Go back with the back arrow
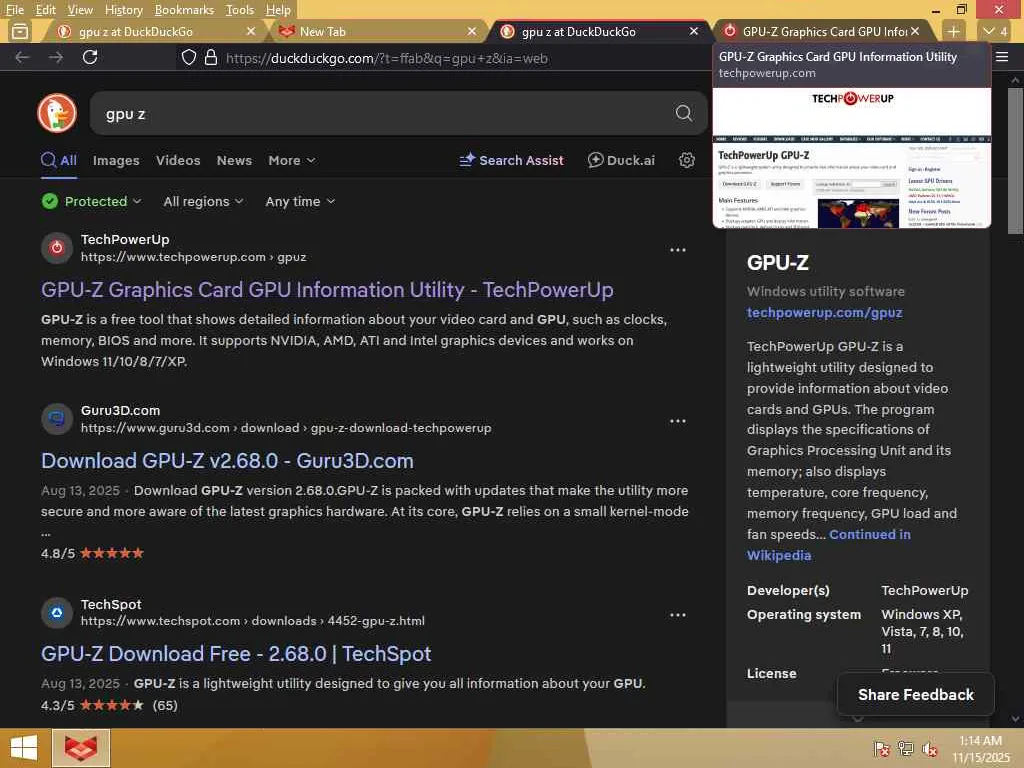This screenshot has width=1024, height=768. pos(22,57)
